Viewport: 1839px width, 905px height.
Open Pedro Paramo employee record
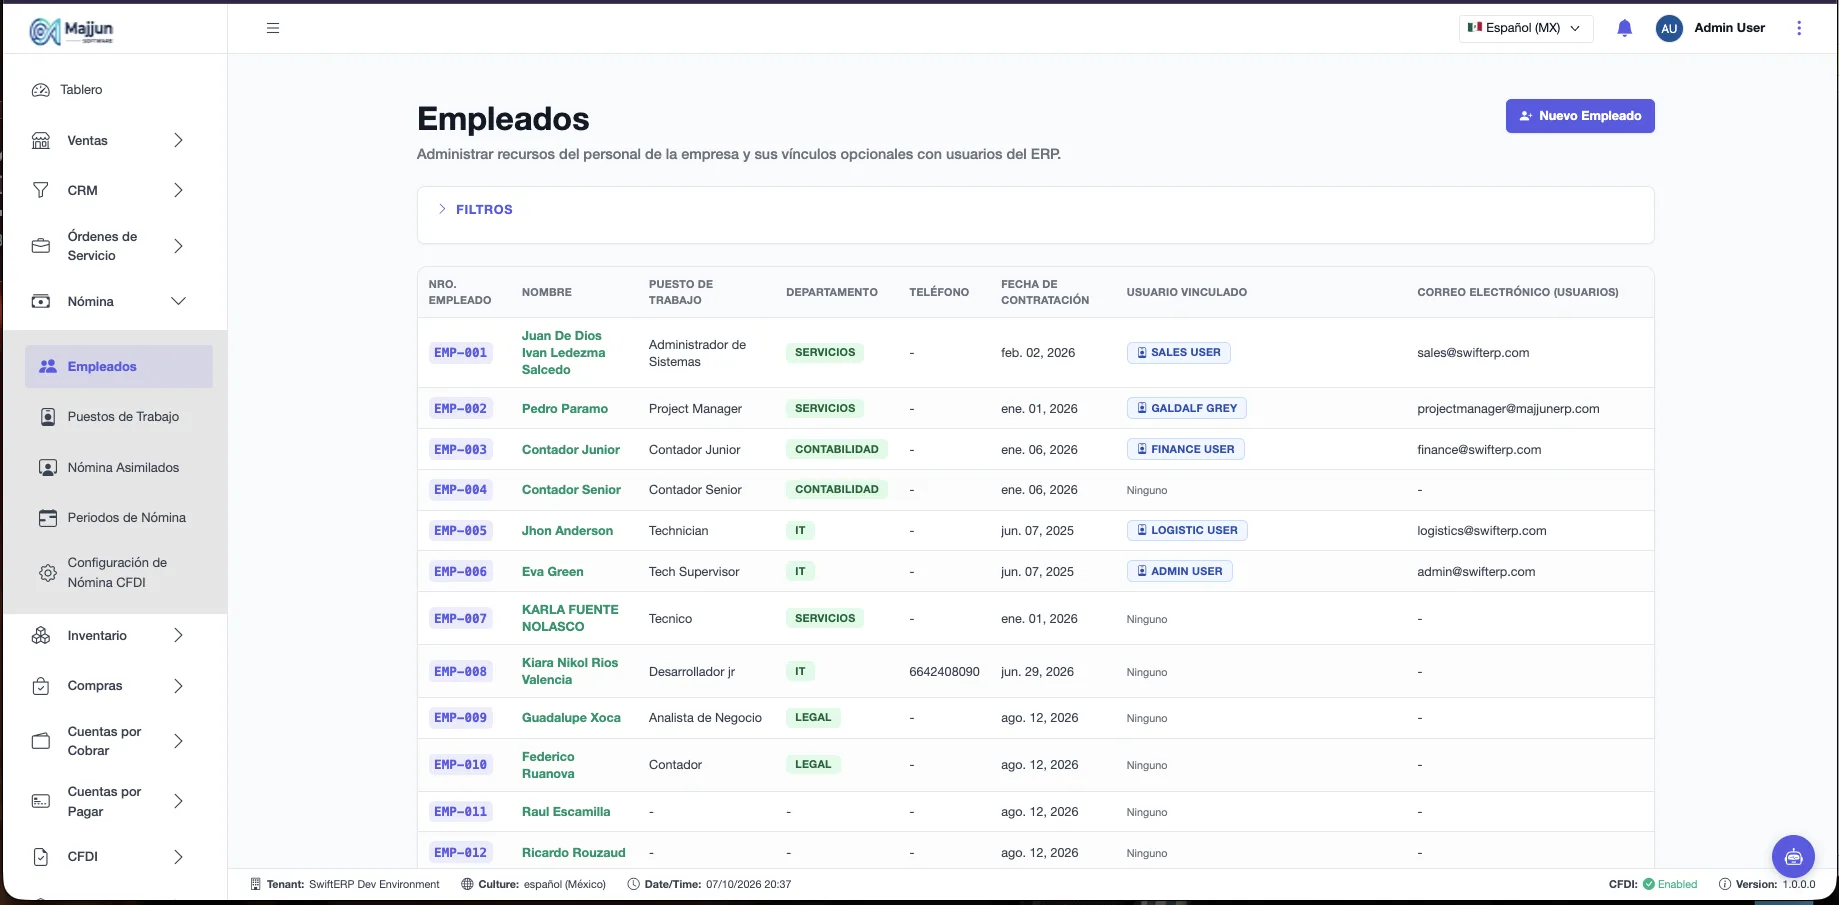[x=565, y=409]
